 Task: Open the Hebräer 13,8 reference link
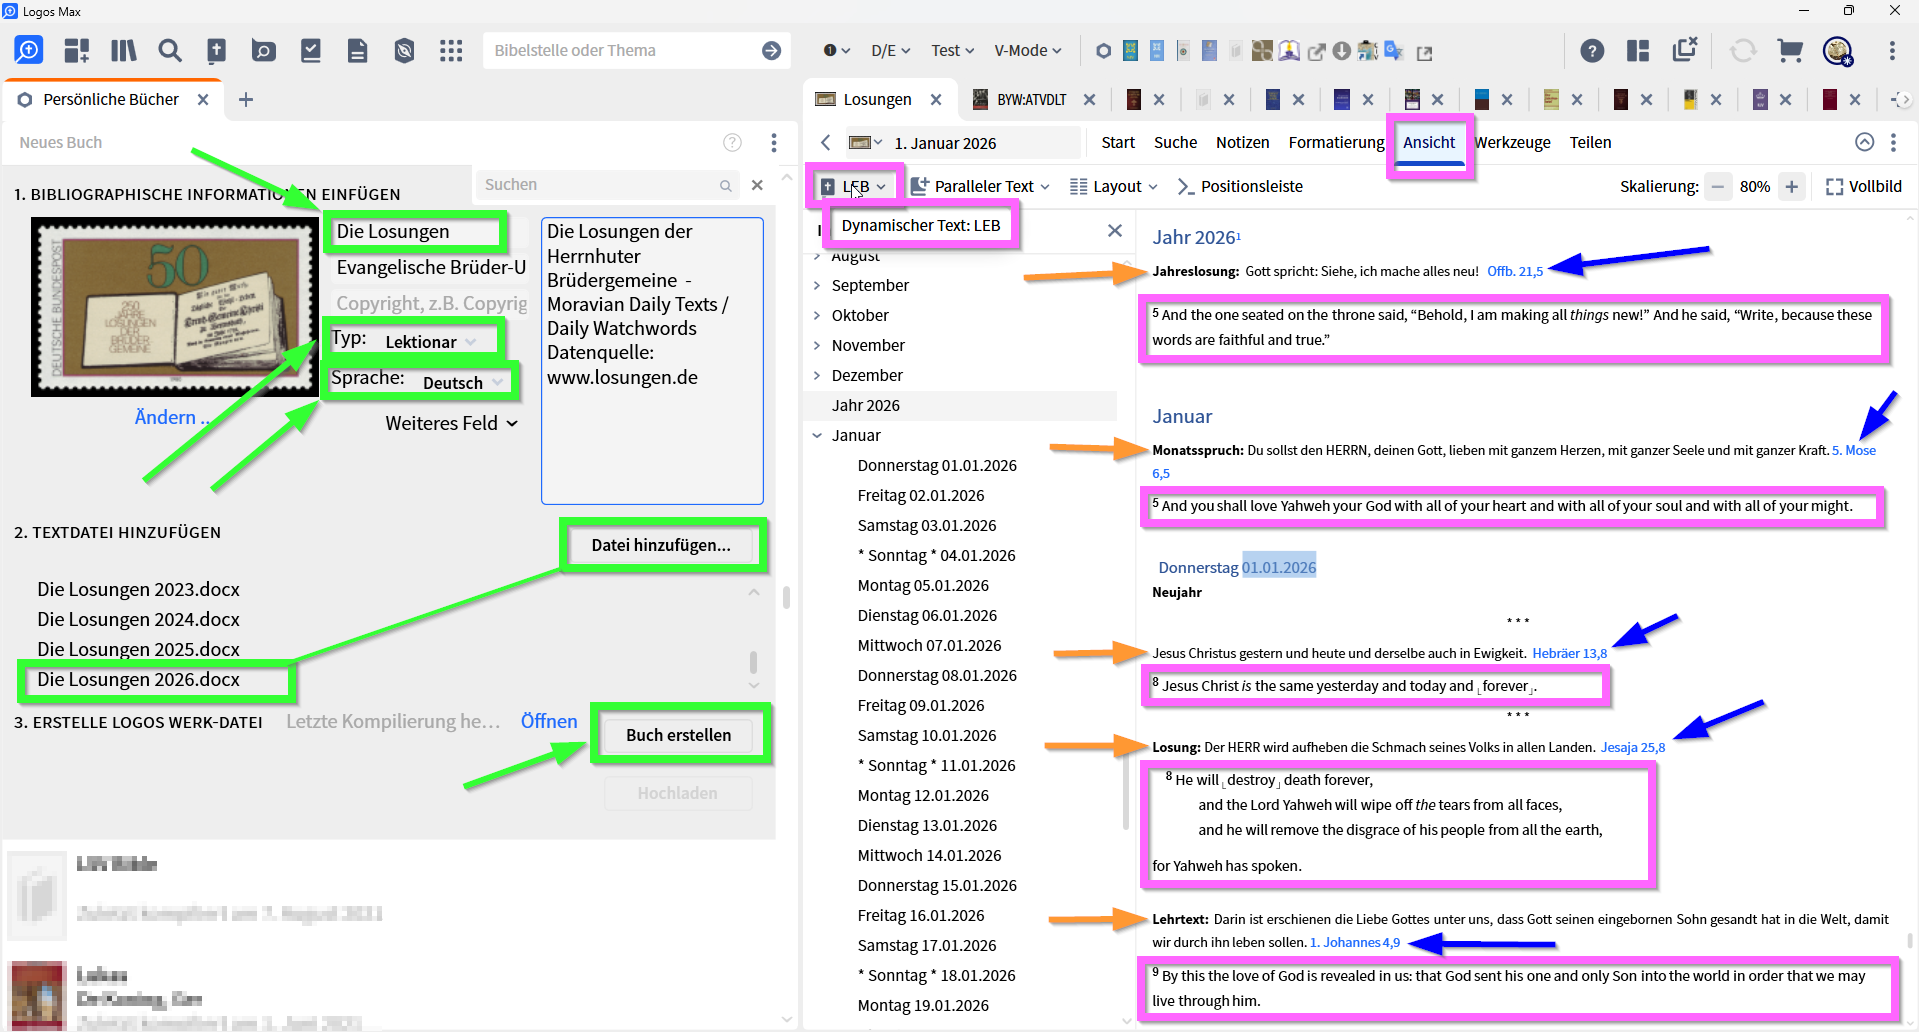[1569, 653]
